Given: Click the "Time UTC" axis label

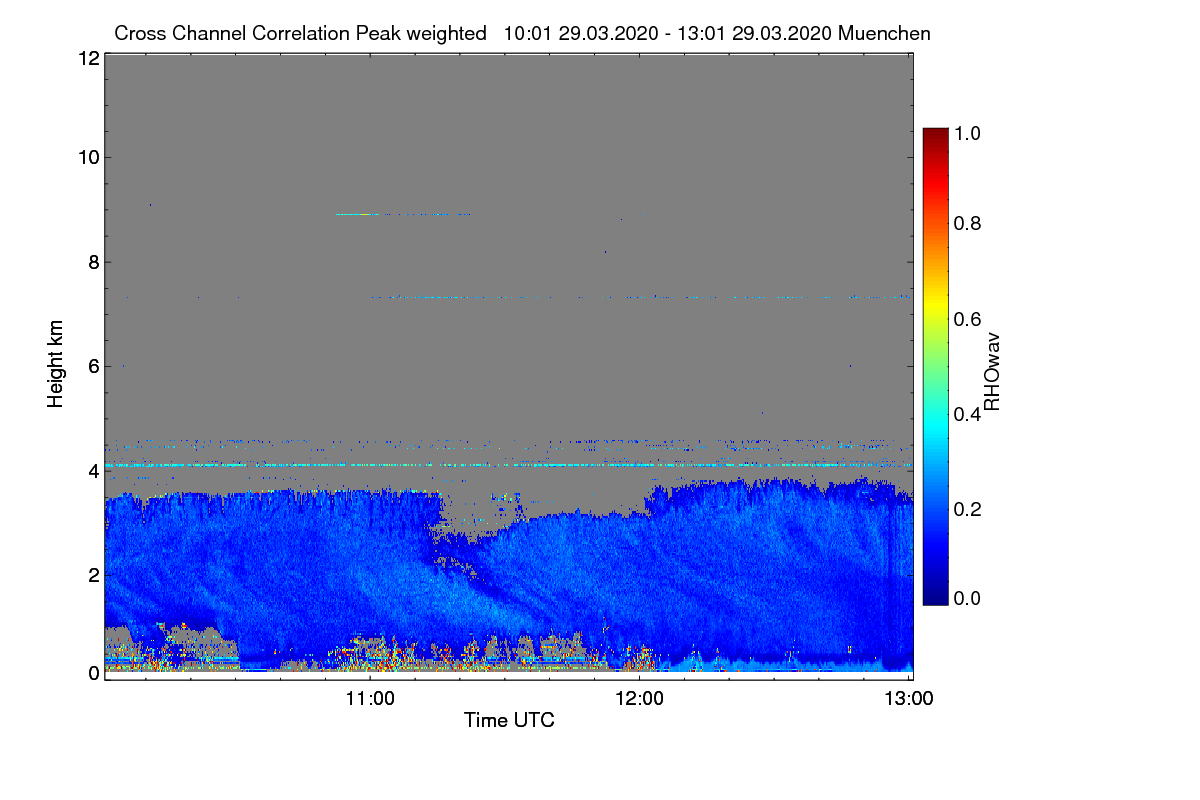Looking at the screenshot, I should coord(509,720).
